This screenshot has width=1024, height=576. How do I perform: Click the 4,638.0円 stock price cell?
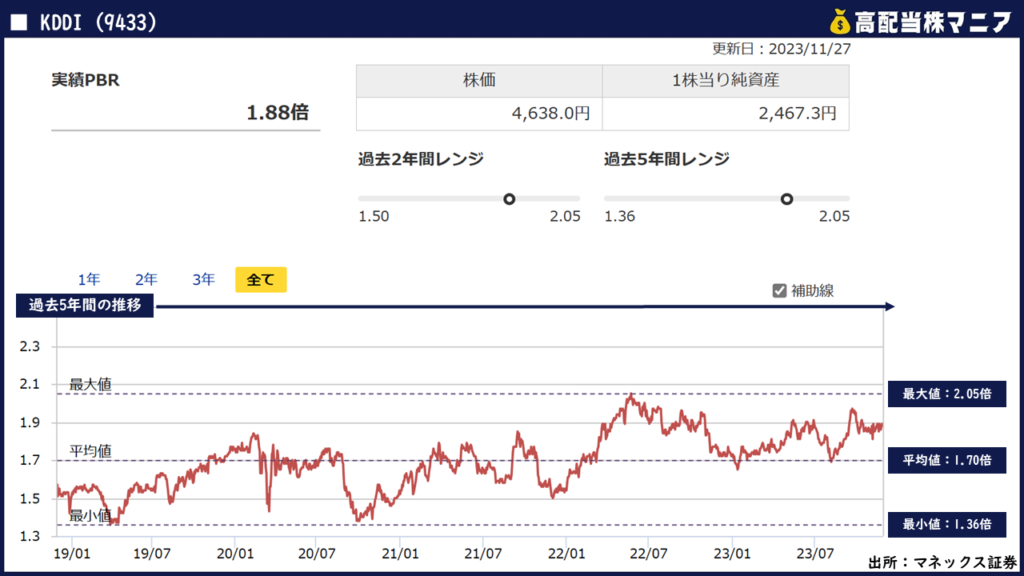point(479,114)
